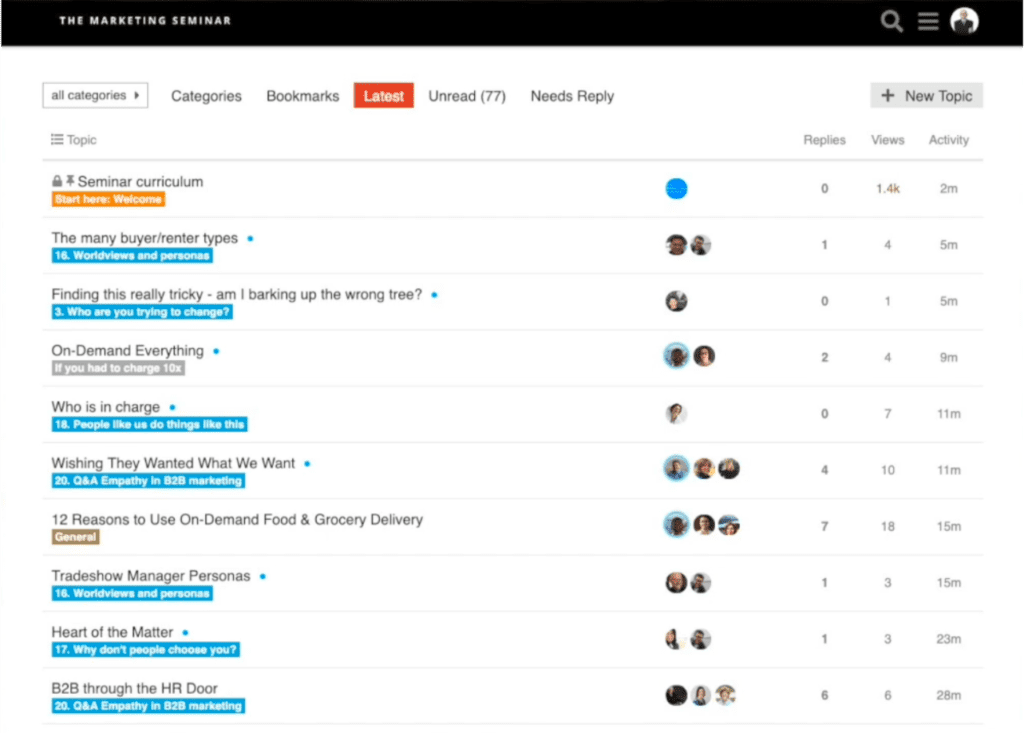Screen dimensions: 1024x733
Task: Select the Needs Reply tab
Action: [x=572, y=96]
